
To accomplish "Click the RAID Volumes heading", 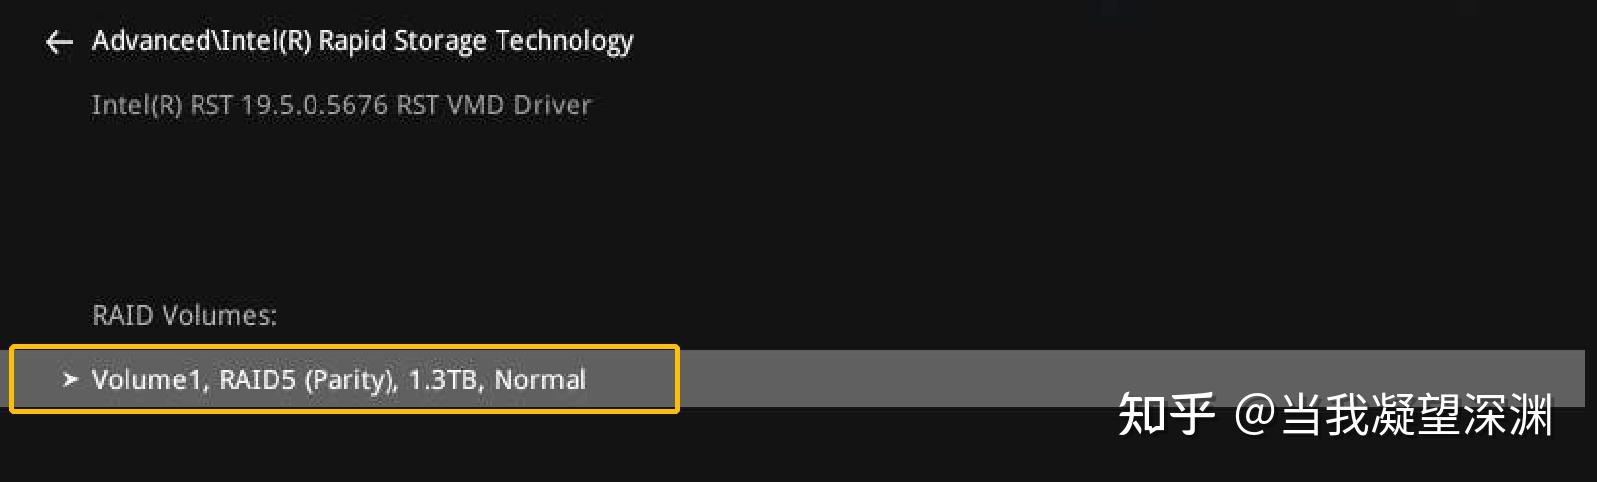I will point(184,315).
